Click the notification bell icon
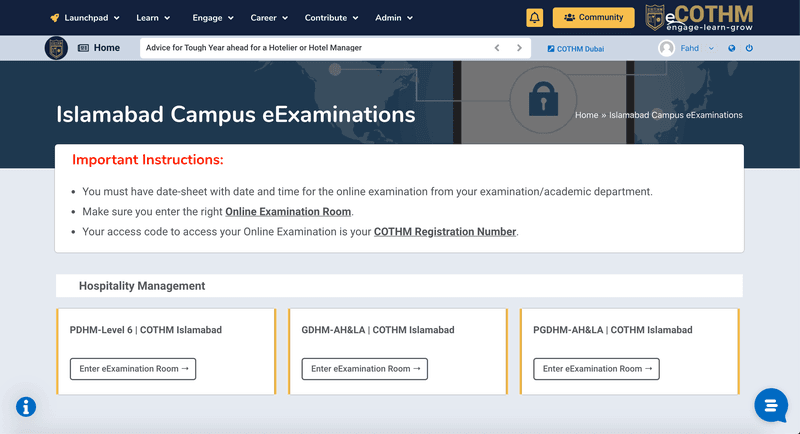The width and height of the screenshot is (800, 434). pyautogui.click(x=534, y=17)
